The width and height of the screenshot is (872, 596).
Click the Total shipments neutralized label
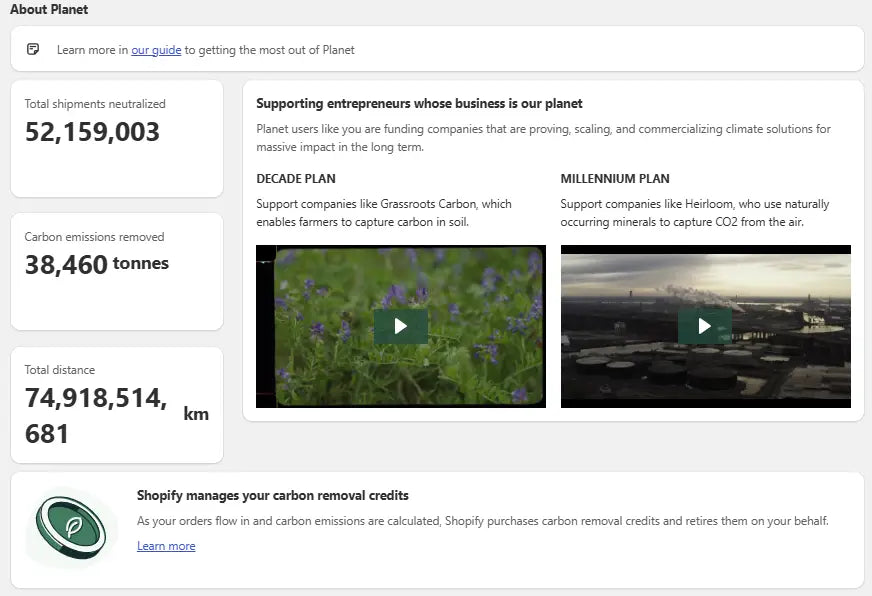point(95,104)
